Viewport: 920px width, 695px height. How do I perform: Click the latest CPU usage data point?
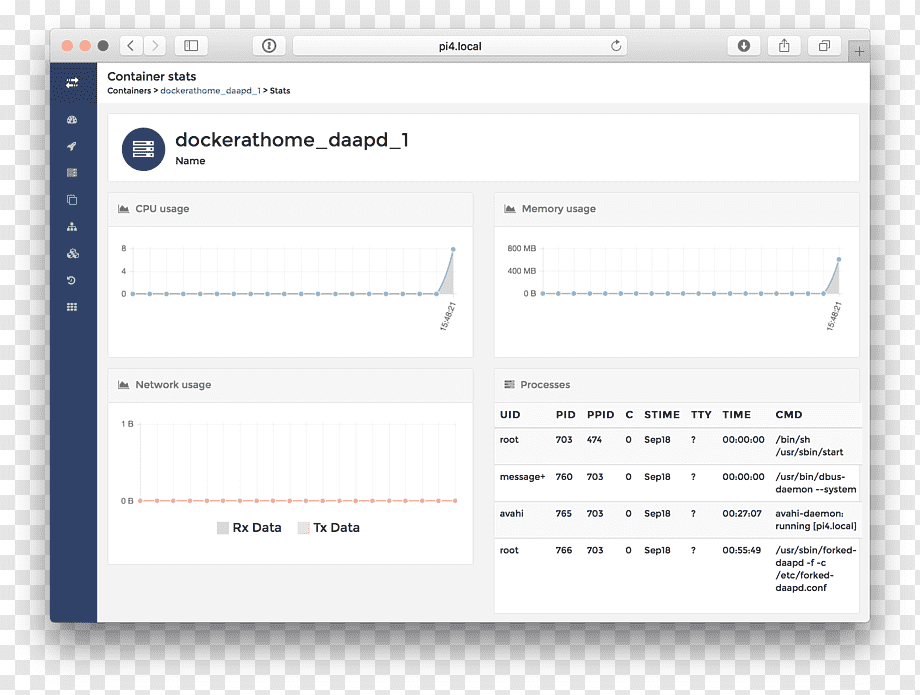point(453,249)
